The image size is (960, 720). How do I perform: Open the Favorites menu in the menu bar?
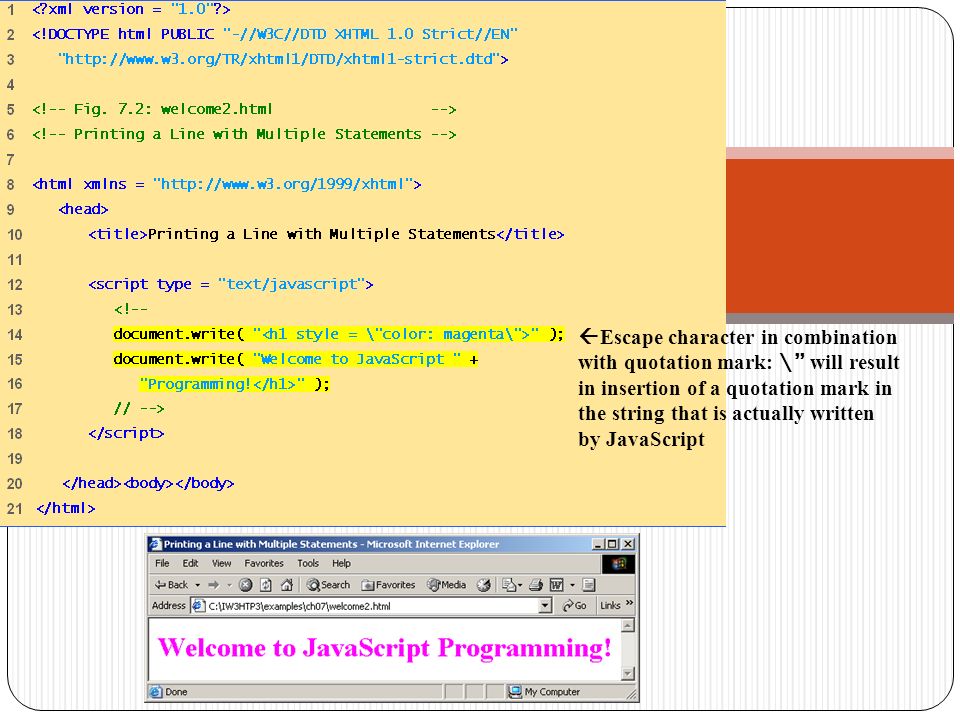(264, 563)
